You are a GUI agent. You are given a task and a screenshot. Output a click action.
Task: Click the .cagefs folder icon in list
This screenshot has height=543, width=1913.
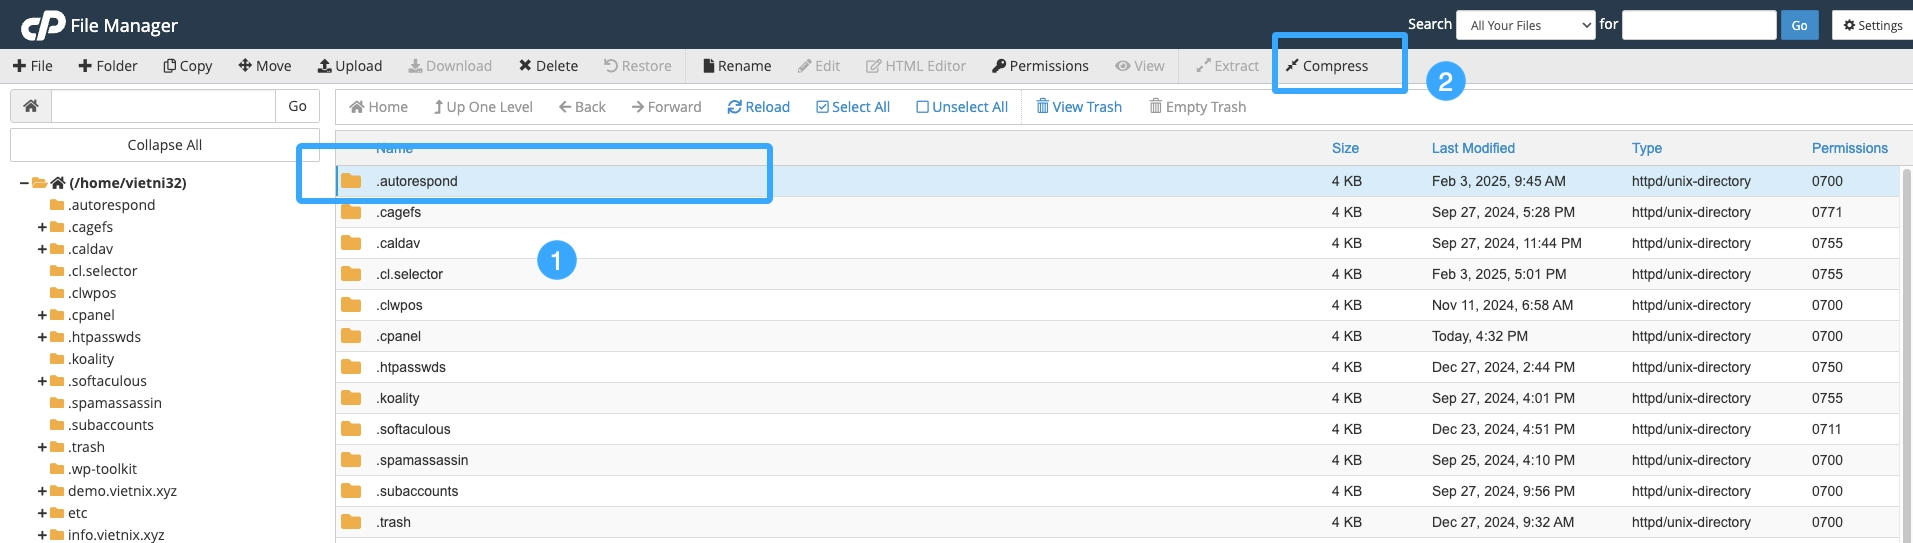click(x=351, y=212)
